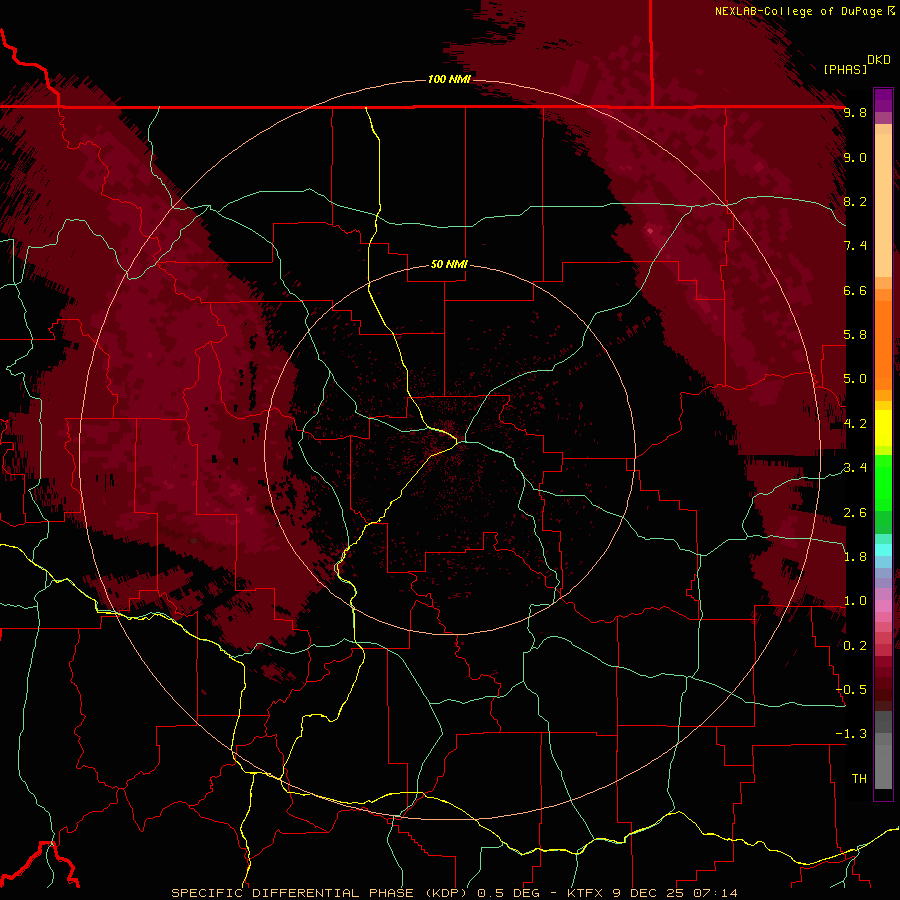Click the 7.4 value on color scale
The height and width of the screenshot is (900, 900).
click(x=855, y=246)
